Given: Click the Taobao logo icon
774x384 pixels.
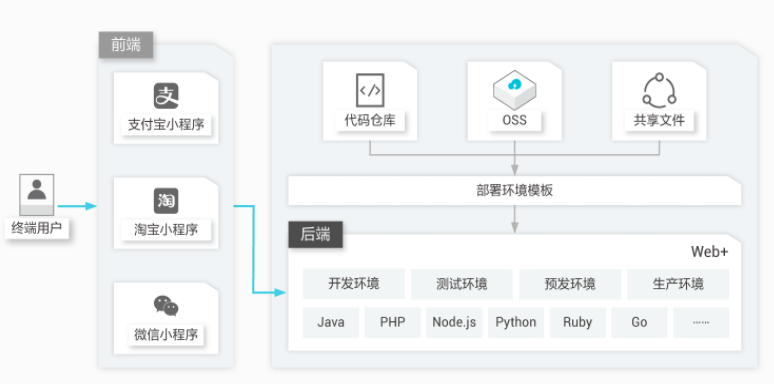Looking at the screenshot, I should (x=166, y=201).
